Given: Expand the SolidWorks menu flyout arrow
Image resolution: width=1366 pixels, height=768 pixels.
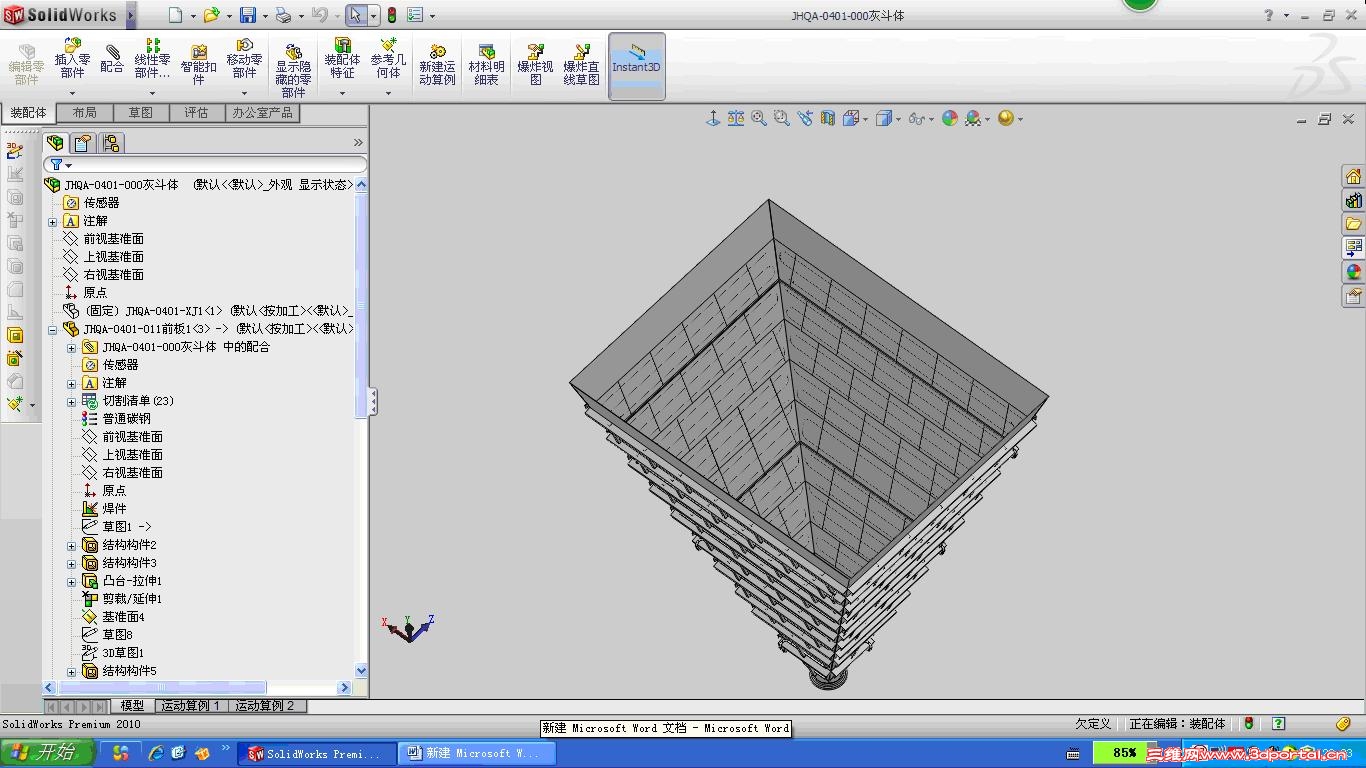Looking at the screenshot, I should [x=131, y=15].
